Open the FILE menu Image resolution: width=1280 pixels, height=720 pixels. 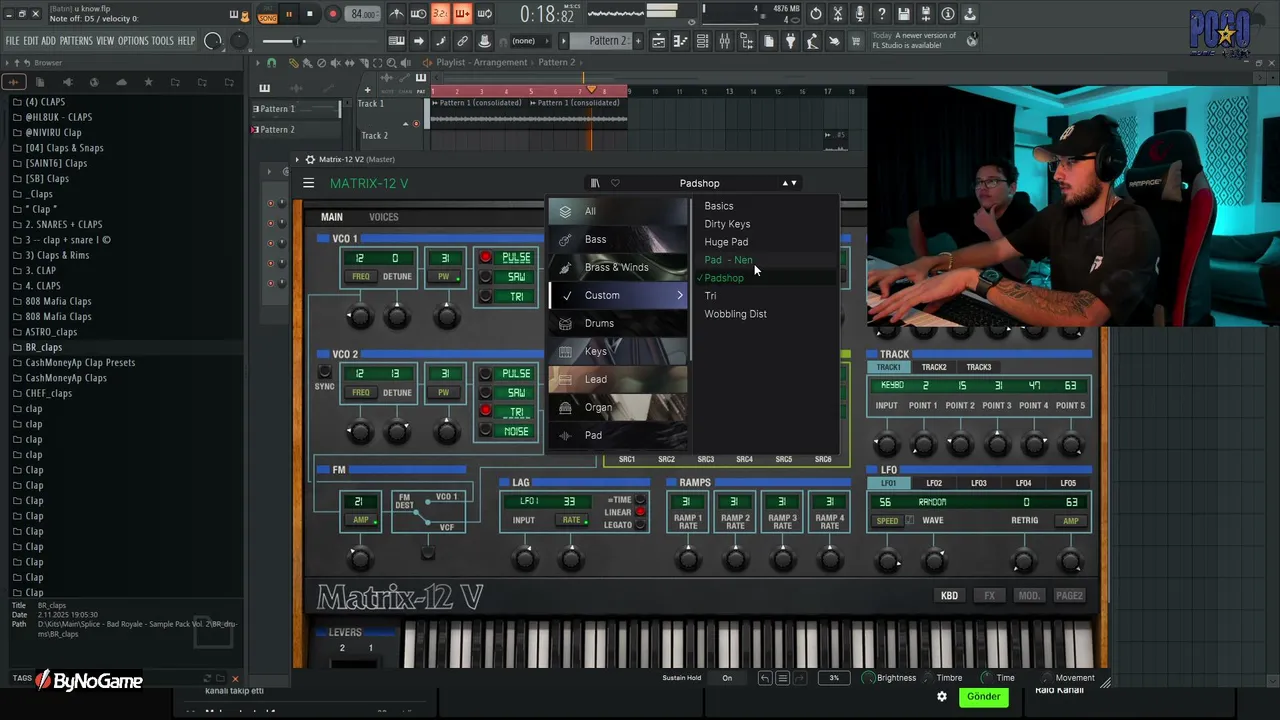(12, 41)
